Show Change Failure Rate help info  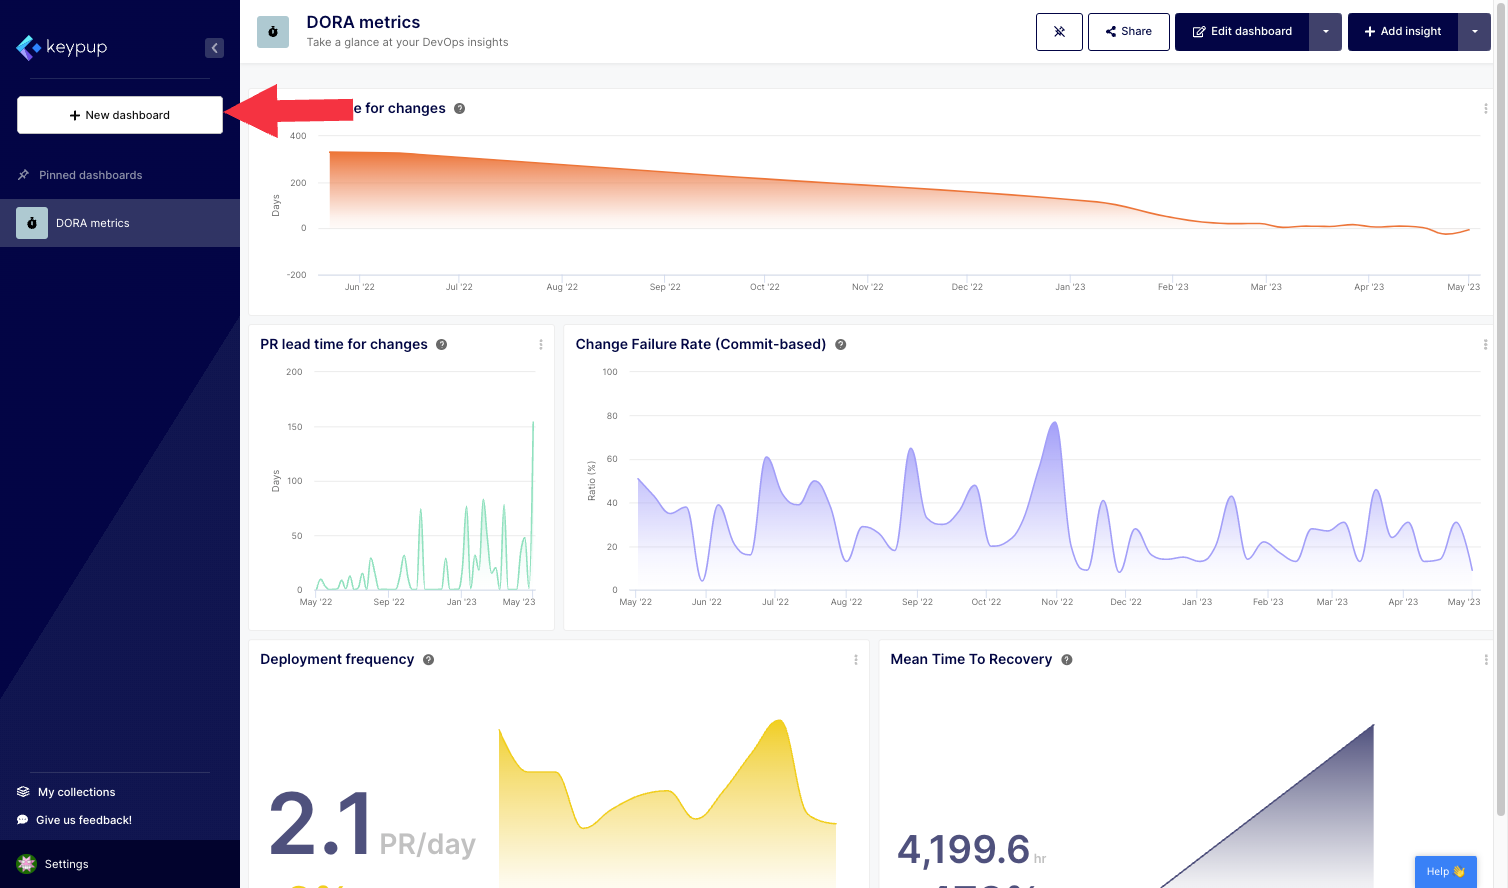840,345
